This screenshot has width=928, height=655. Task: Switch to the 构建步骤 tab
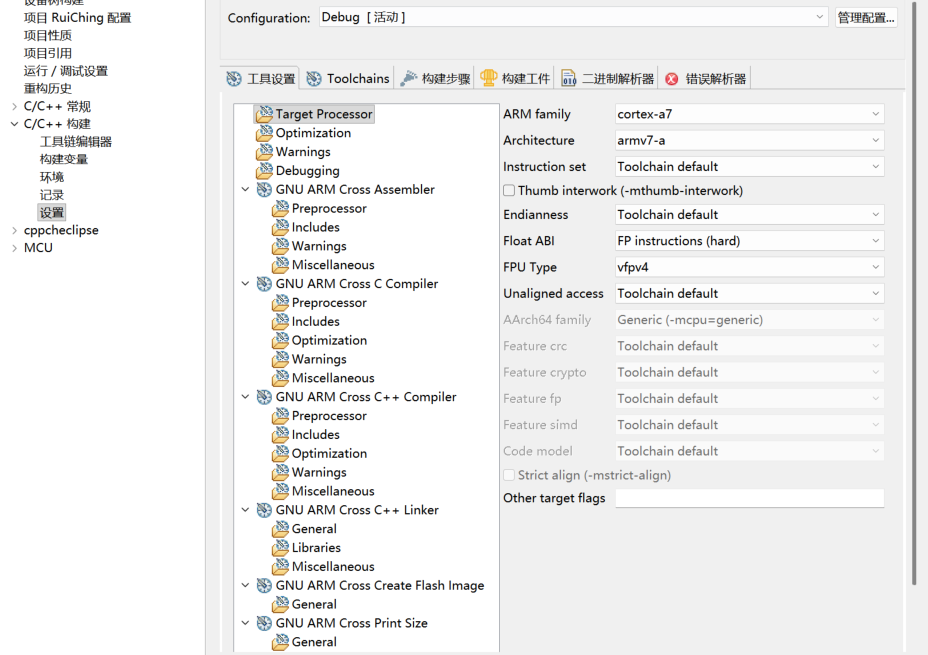[435, 79]
